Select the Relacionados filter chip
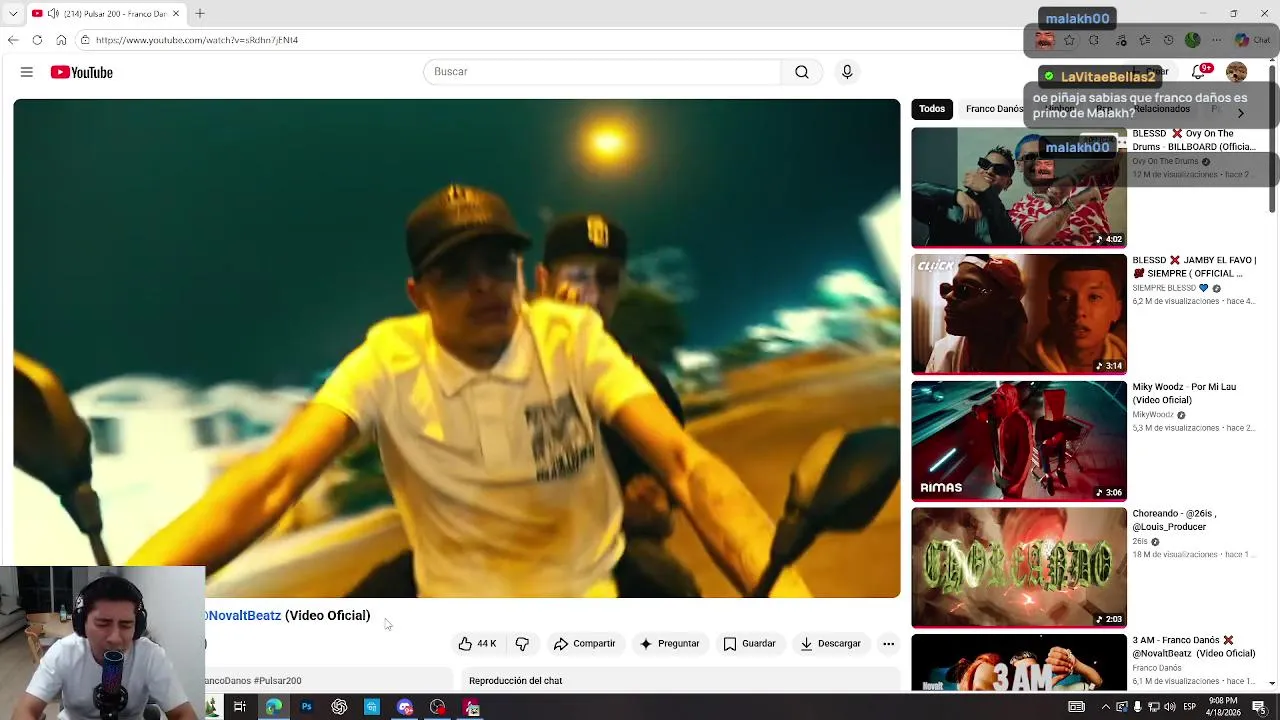Image resolution: width=1280 pixels, height=720 pixels. click(x=1161, y=109)
